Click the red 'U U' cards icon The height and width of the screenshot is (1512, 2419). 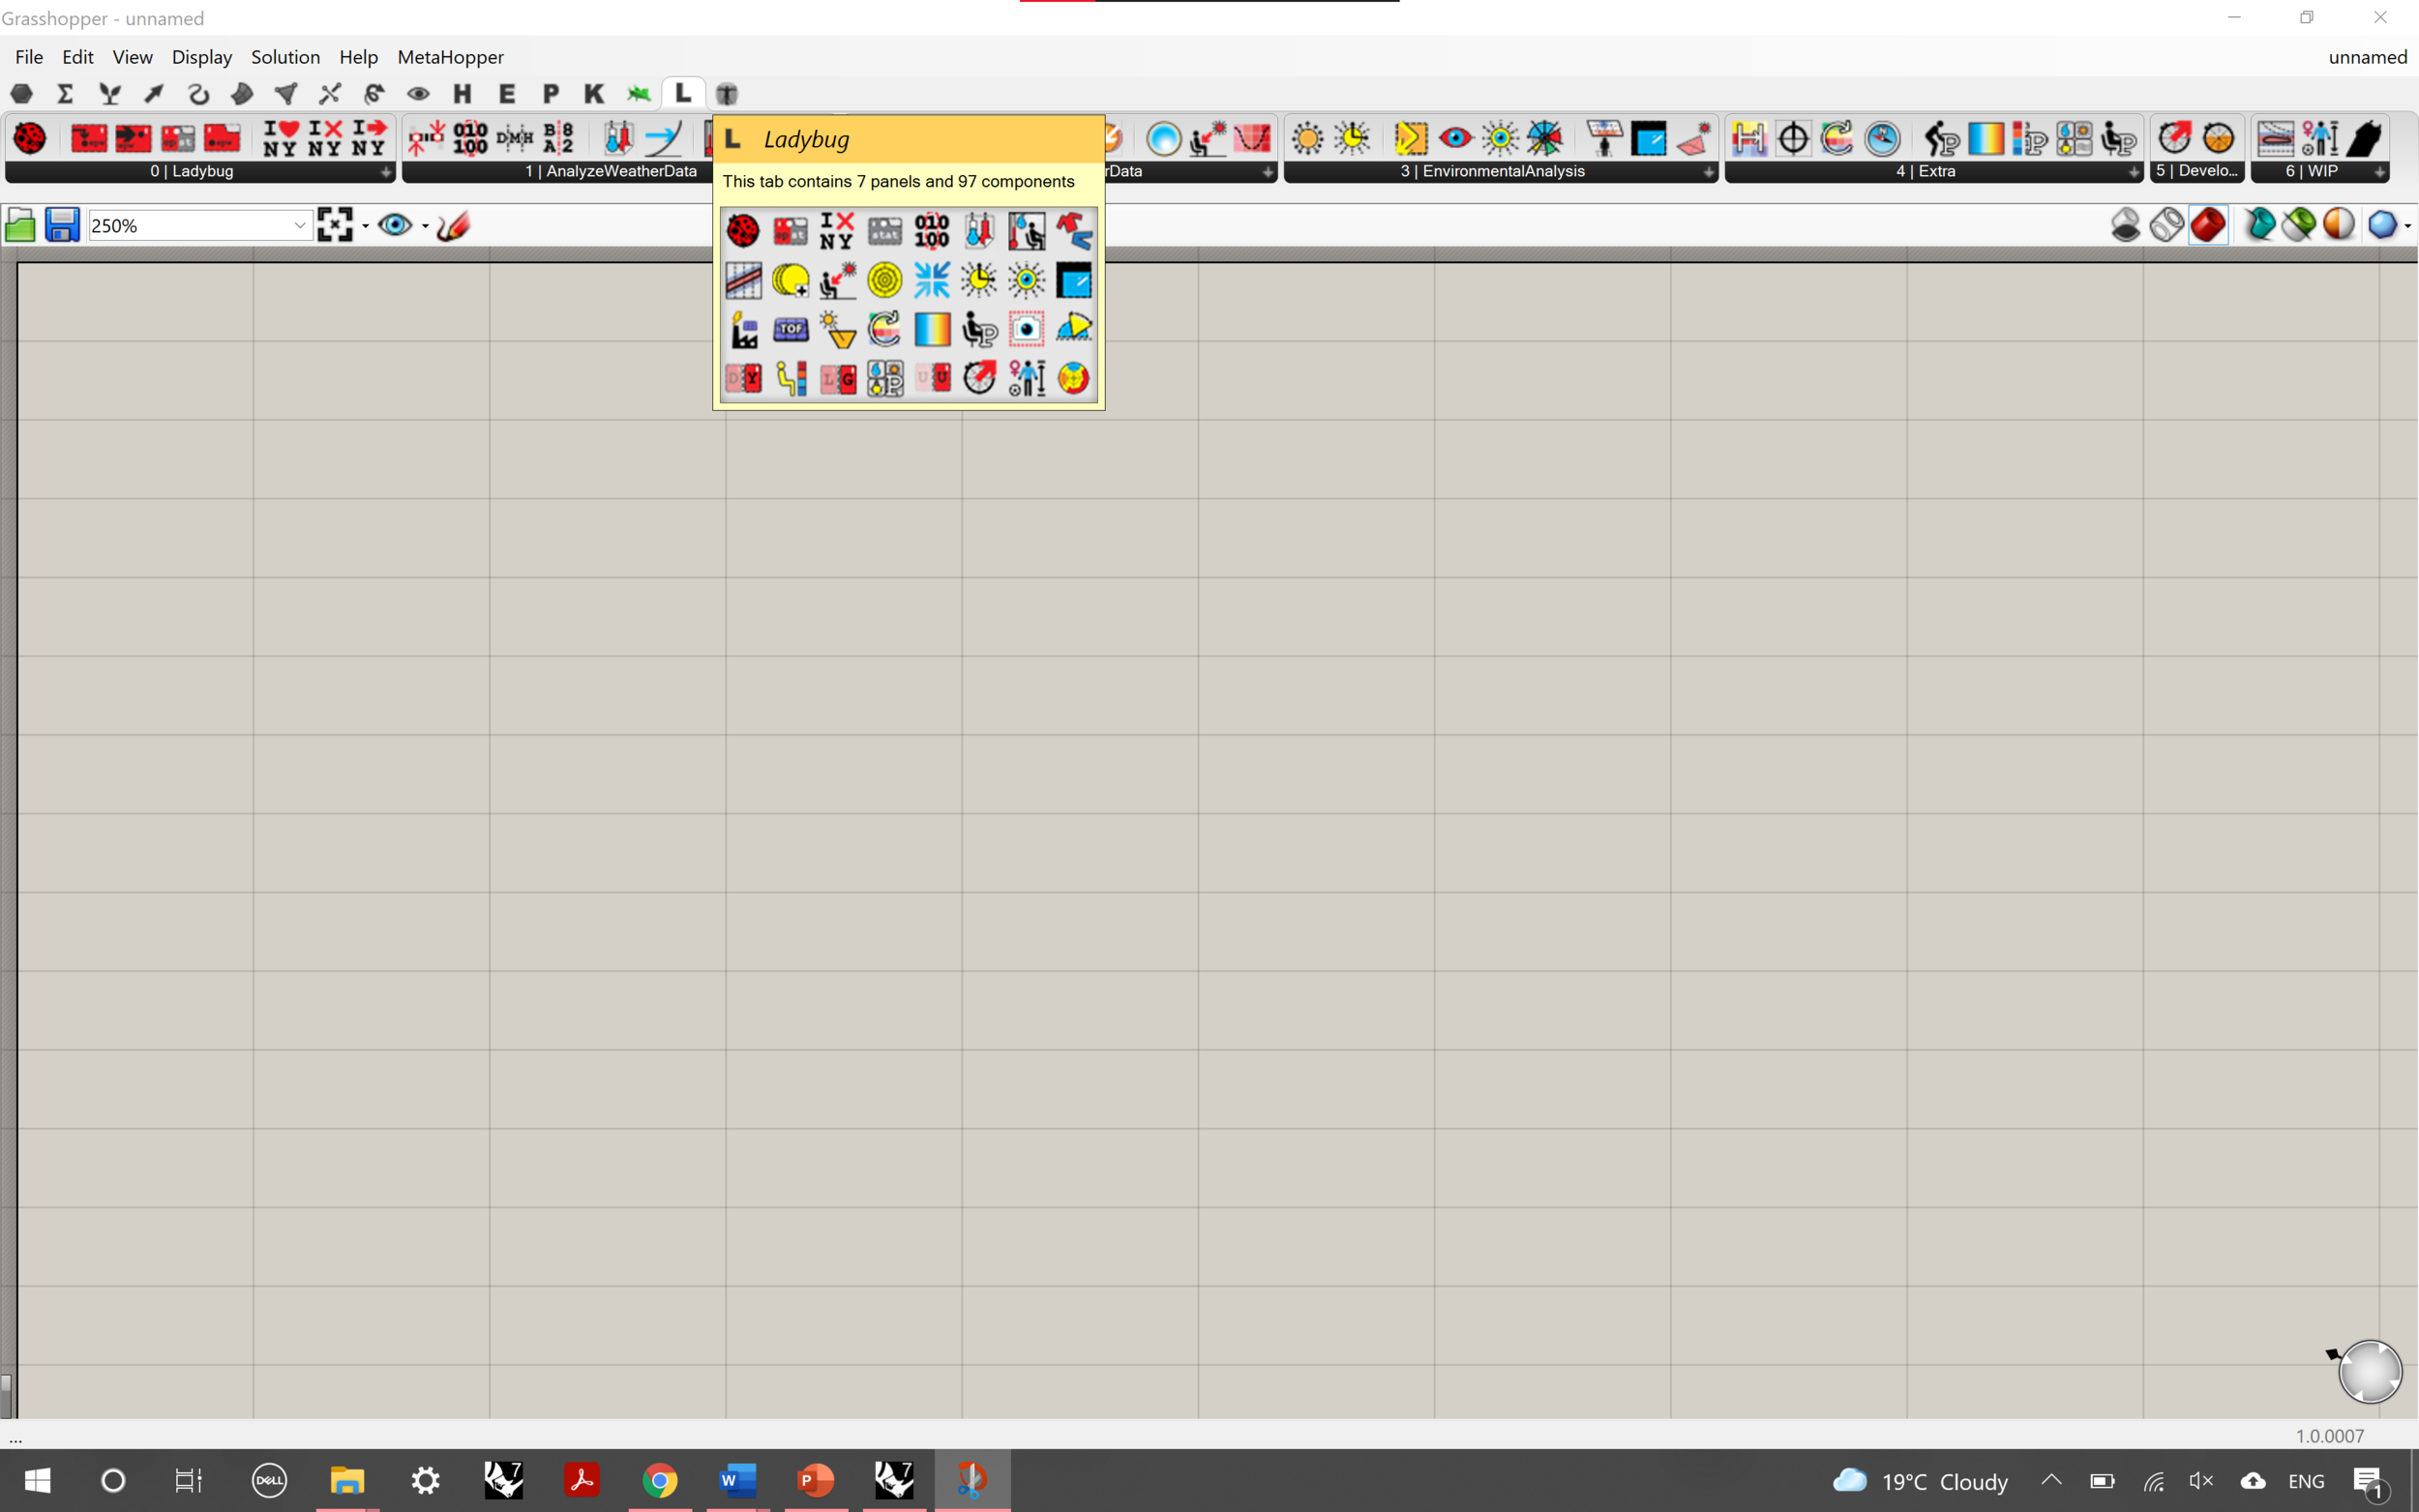pos(932,378)
